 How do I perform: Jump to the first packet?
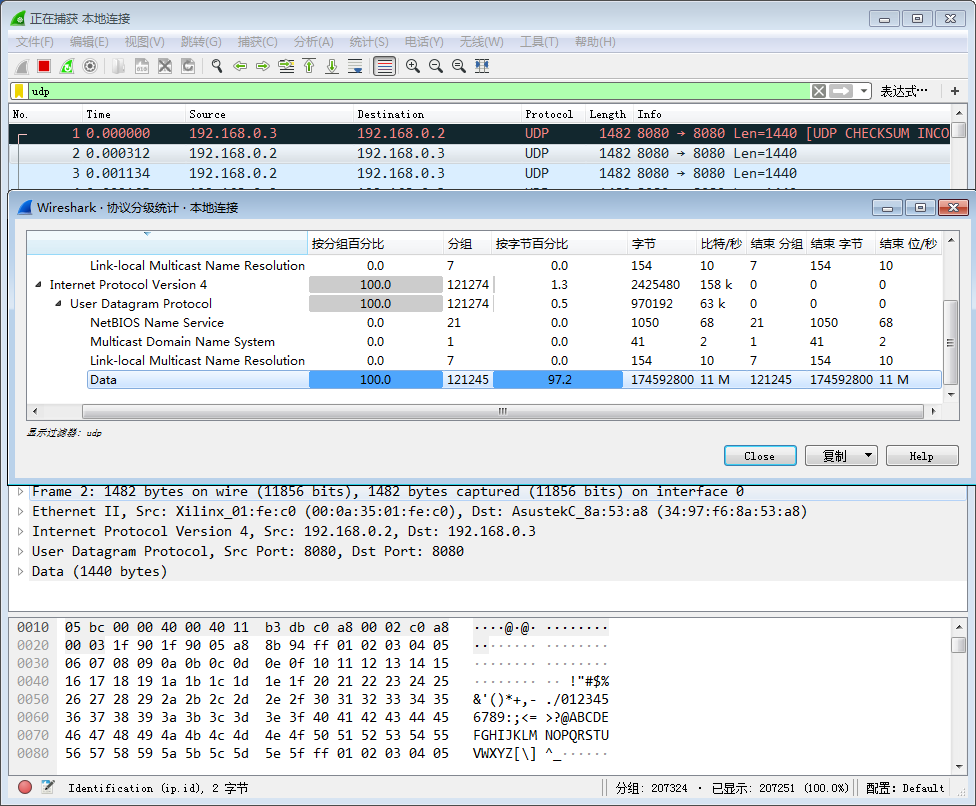(x=309, y=66)
